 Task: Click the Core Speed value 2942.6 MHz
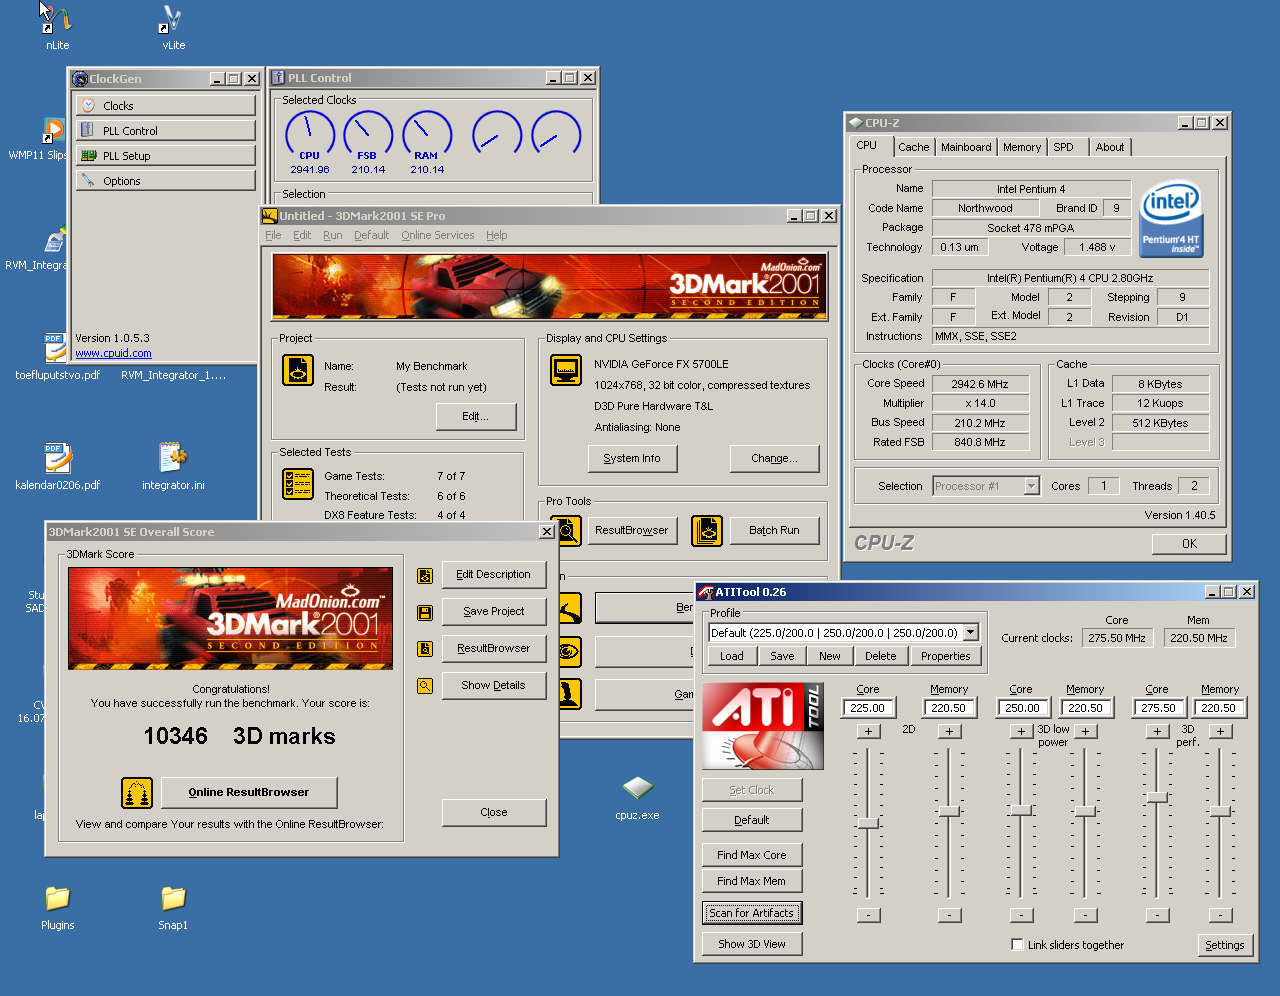[x=981, y=384]
